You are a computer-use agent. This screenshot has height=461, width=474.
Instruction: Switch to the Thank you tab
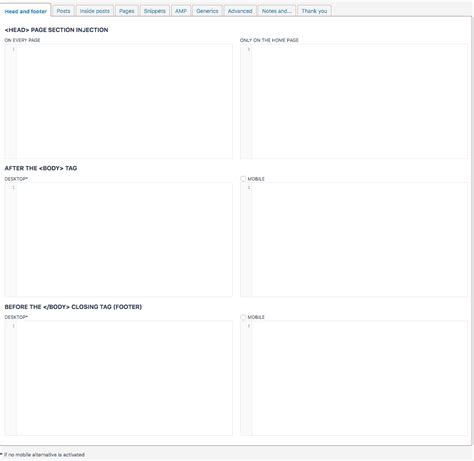pyautogui.click(x=314, y=11)
